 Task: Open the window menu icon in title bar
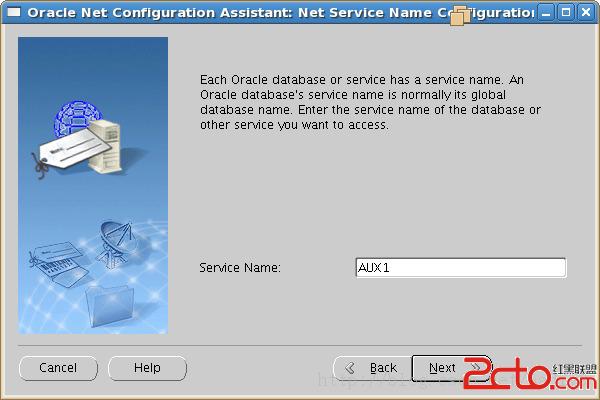[14, 13]
